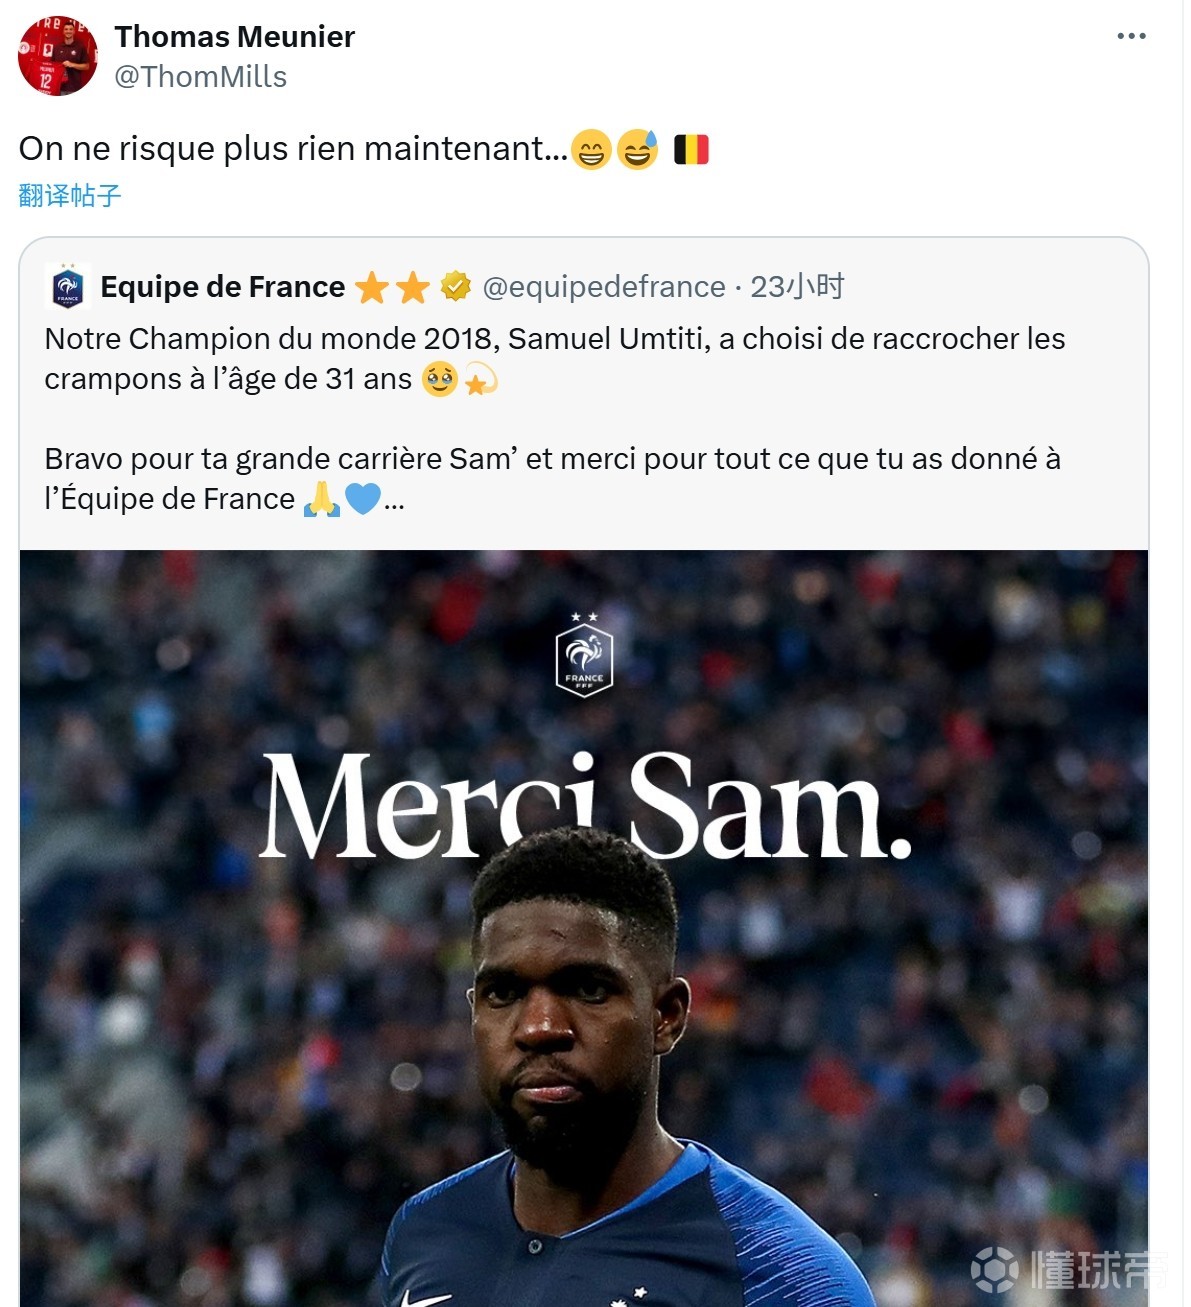Image resolution: width=1191 pixels, height=1307 pixels.
Task: Click the Equipe de France crest avatar
Action: [68, 288]
